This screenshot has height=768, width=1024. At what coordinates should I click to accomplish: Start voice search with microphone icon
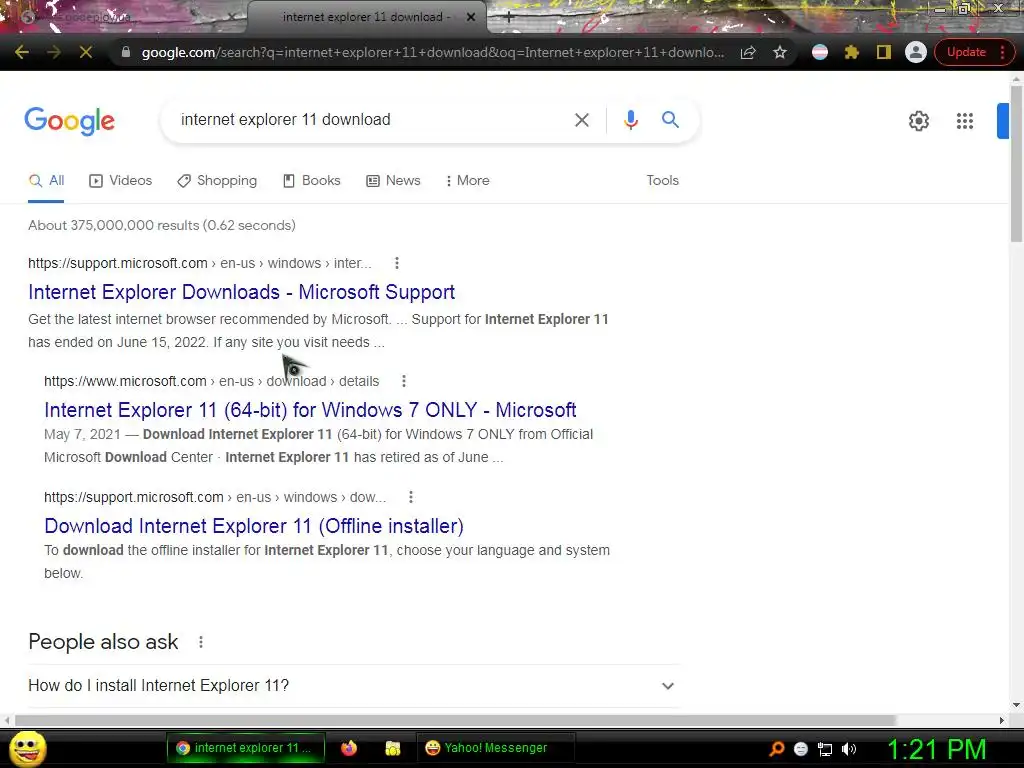pyautogui.click(x=630, y=120)
